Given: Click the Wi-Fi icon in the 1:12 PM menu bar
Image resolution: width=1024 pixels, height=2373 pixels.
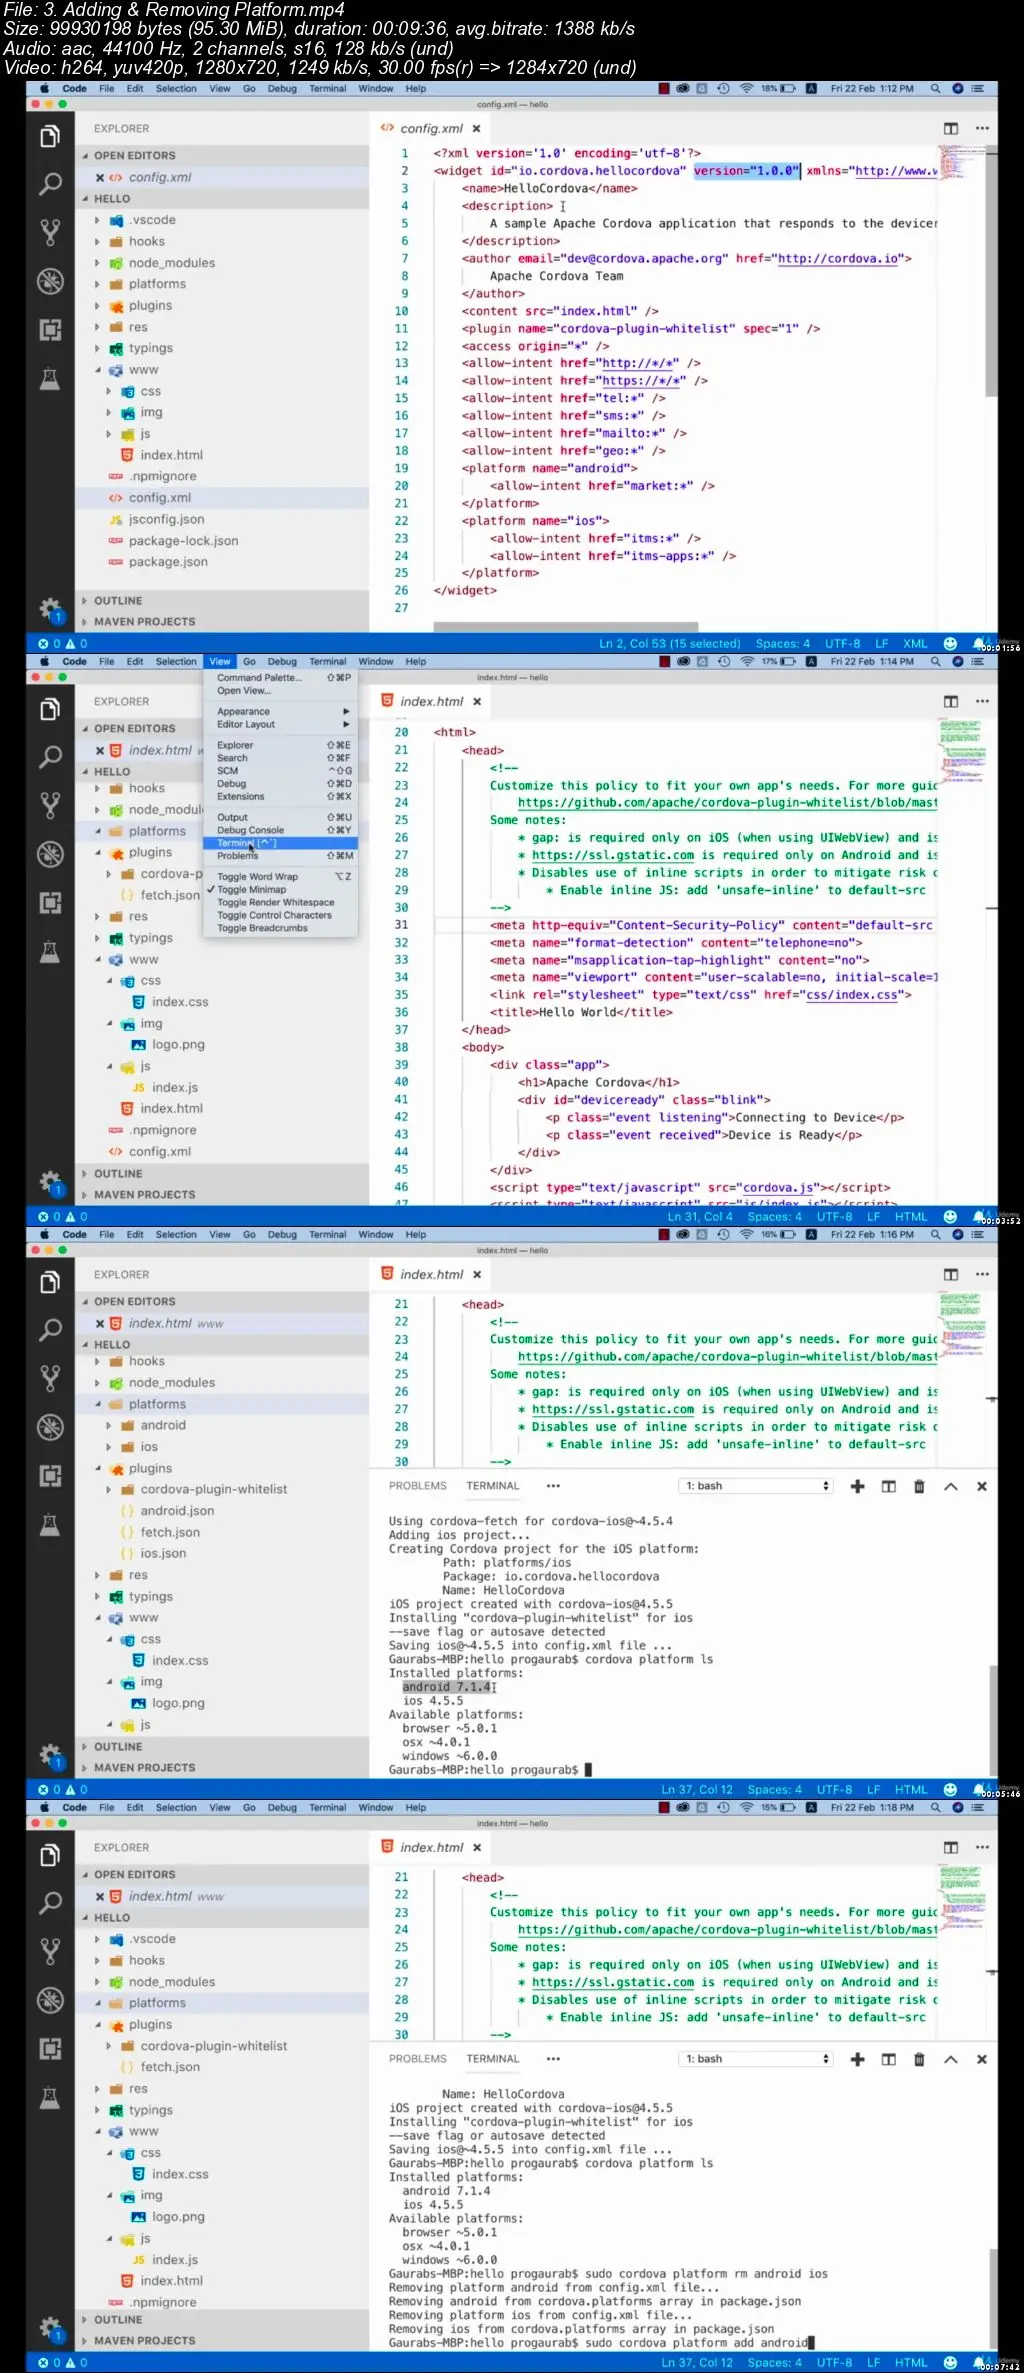Looking at the screenshot, I should 746,88.
